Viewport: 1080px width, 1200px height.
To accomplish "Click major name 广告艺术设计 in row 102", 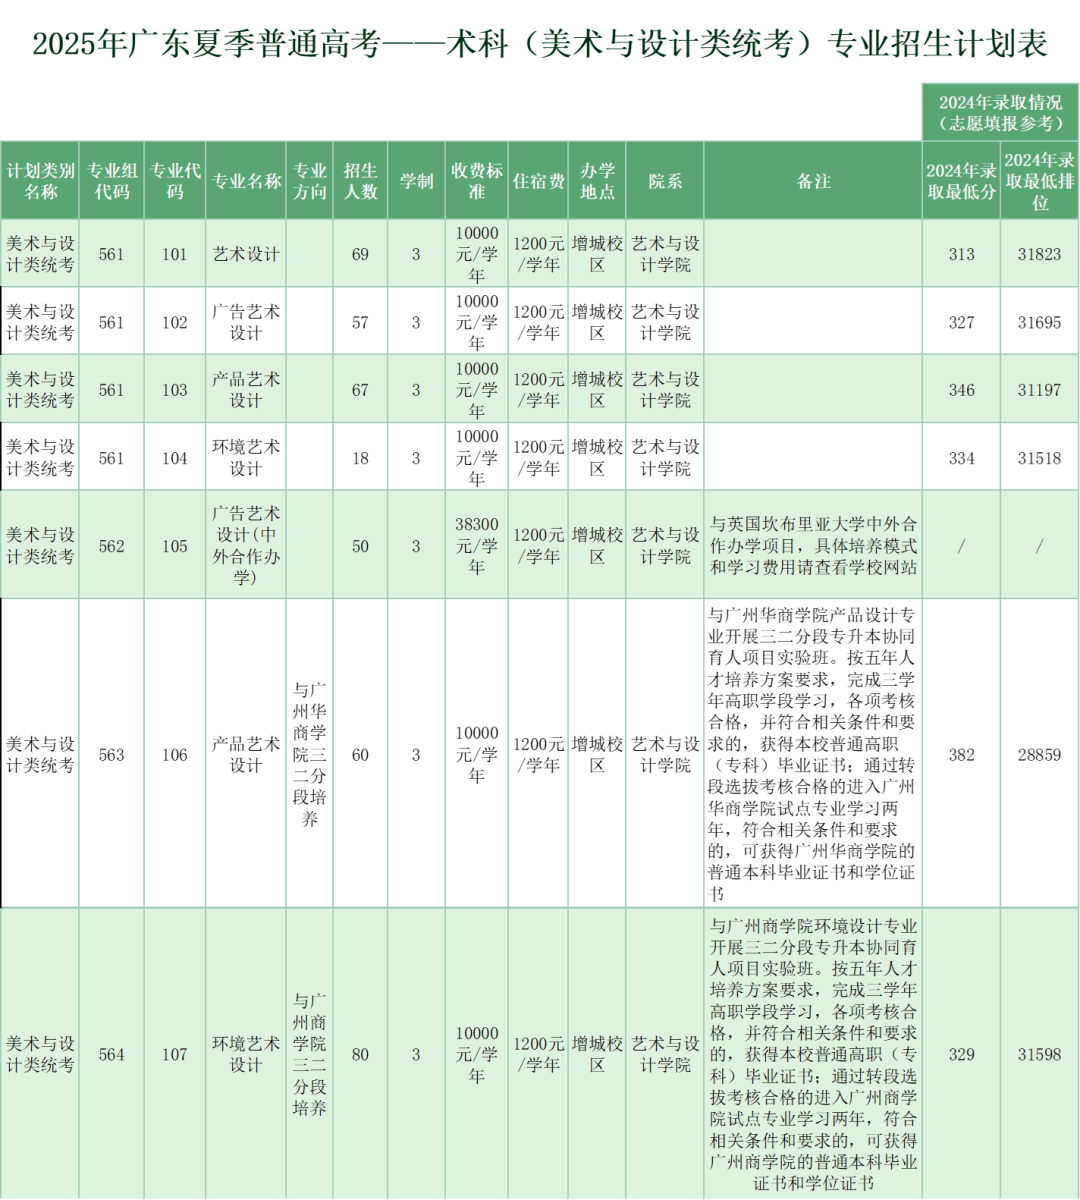I will 246,322.
